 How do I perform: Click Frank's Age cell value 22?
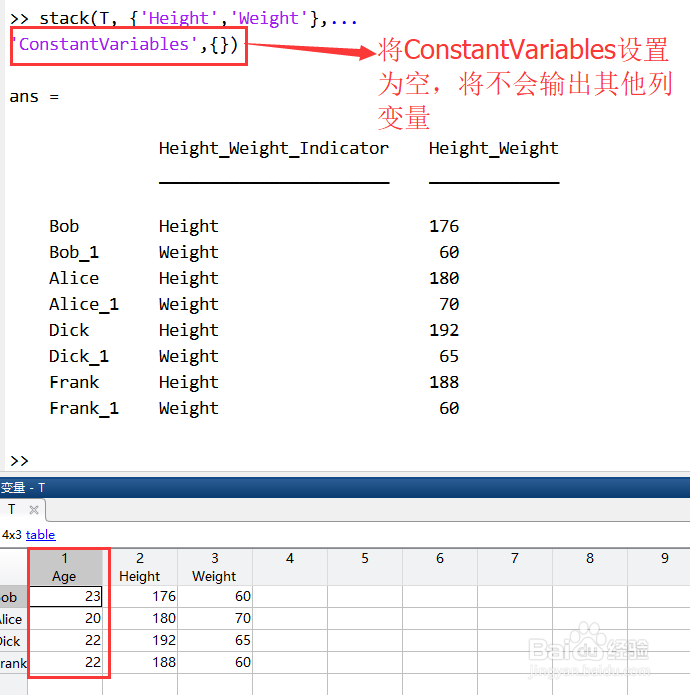coord(65,663)
